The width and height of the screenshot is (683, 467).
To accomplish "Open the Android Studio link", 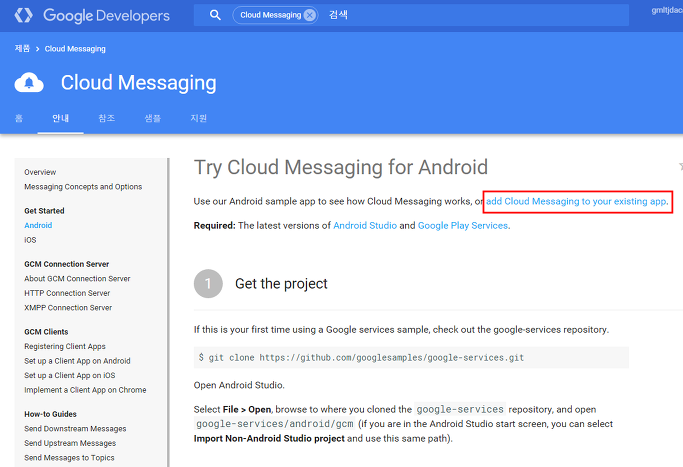I will (365, 226).
